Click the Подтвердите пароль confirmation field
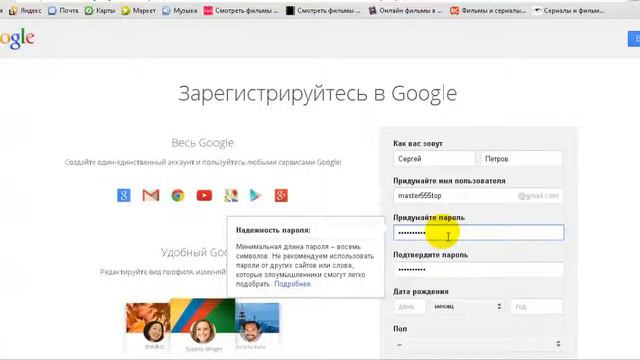The height and width of the screenshot is (360, 640). tap(478, 269)
